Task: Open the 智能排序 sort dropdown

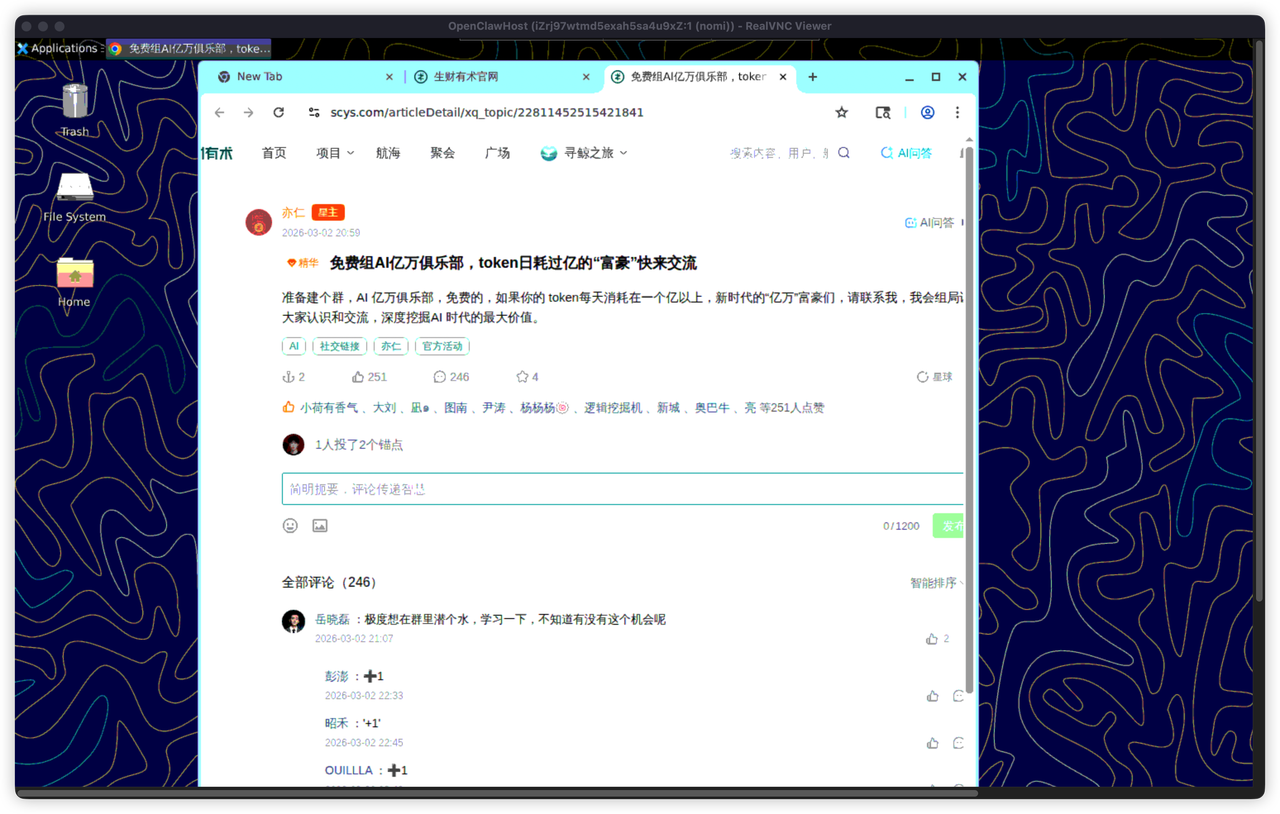Action: click(x=937, y=583)
